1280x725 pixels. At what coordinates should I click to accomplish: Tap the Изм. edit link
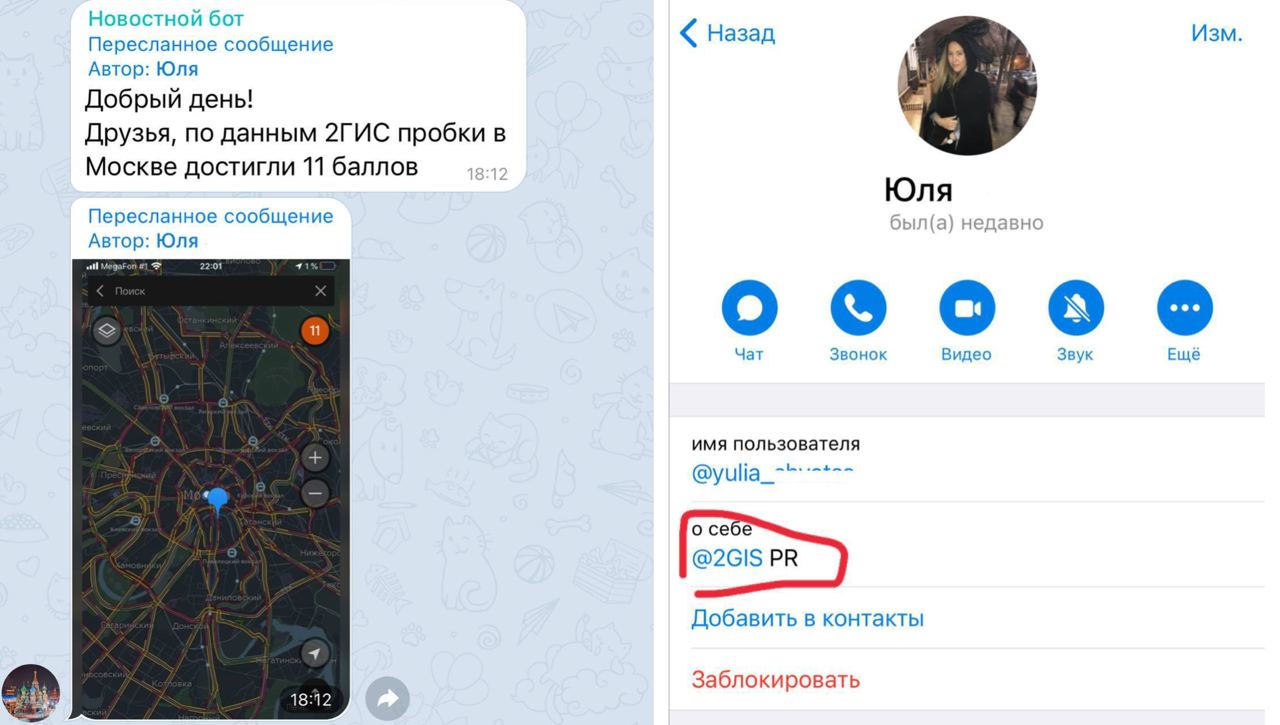tap(1217, 33)
